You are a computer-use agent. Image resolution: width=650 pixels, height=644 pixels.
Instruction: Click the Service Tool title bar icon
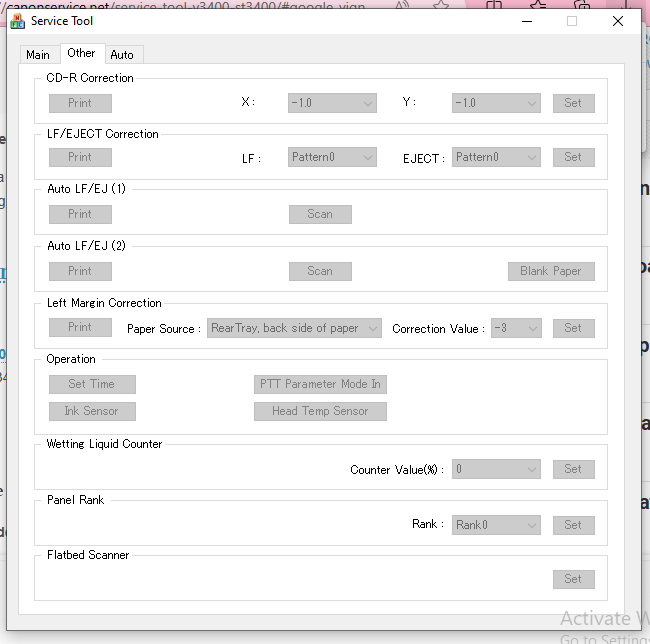17,21
